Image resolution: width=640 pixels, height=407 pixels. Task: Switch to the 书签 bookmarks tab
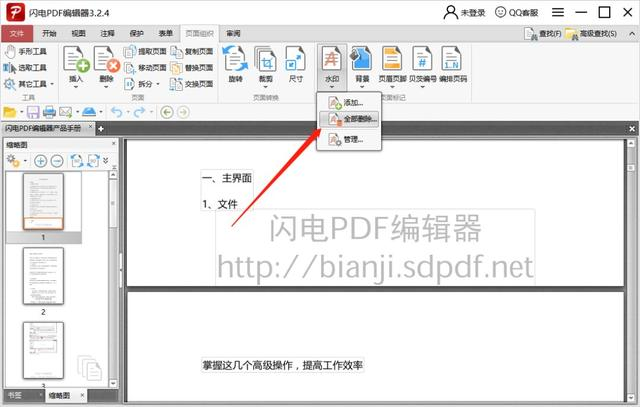coord(15,395)
